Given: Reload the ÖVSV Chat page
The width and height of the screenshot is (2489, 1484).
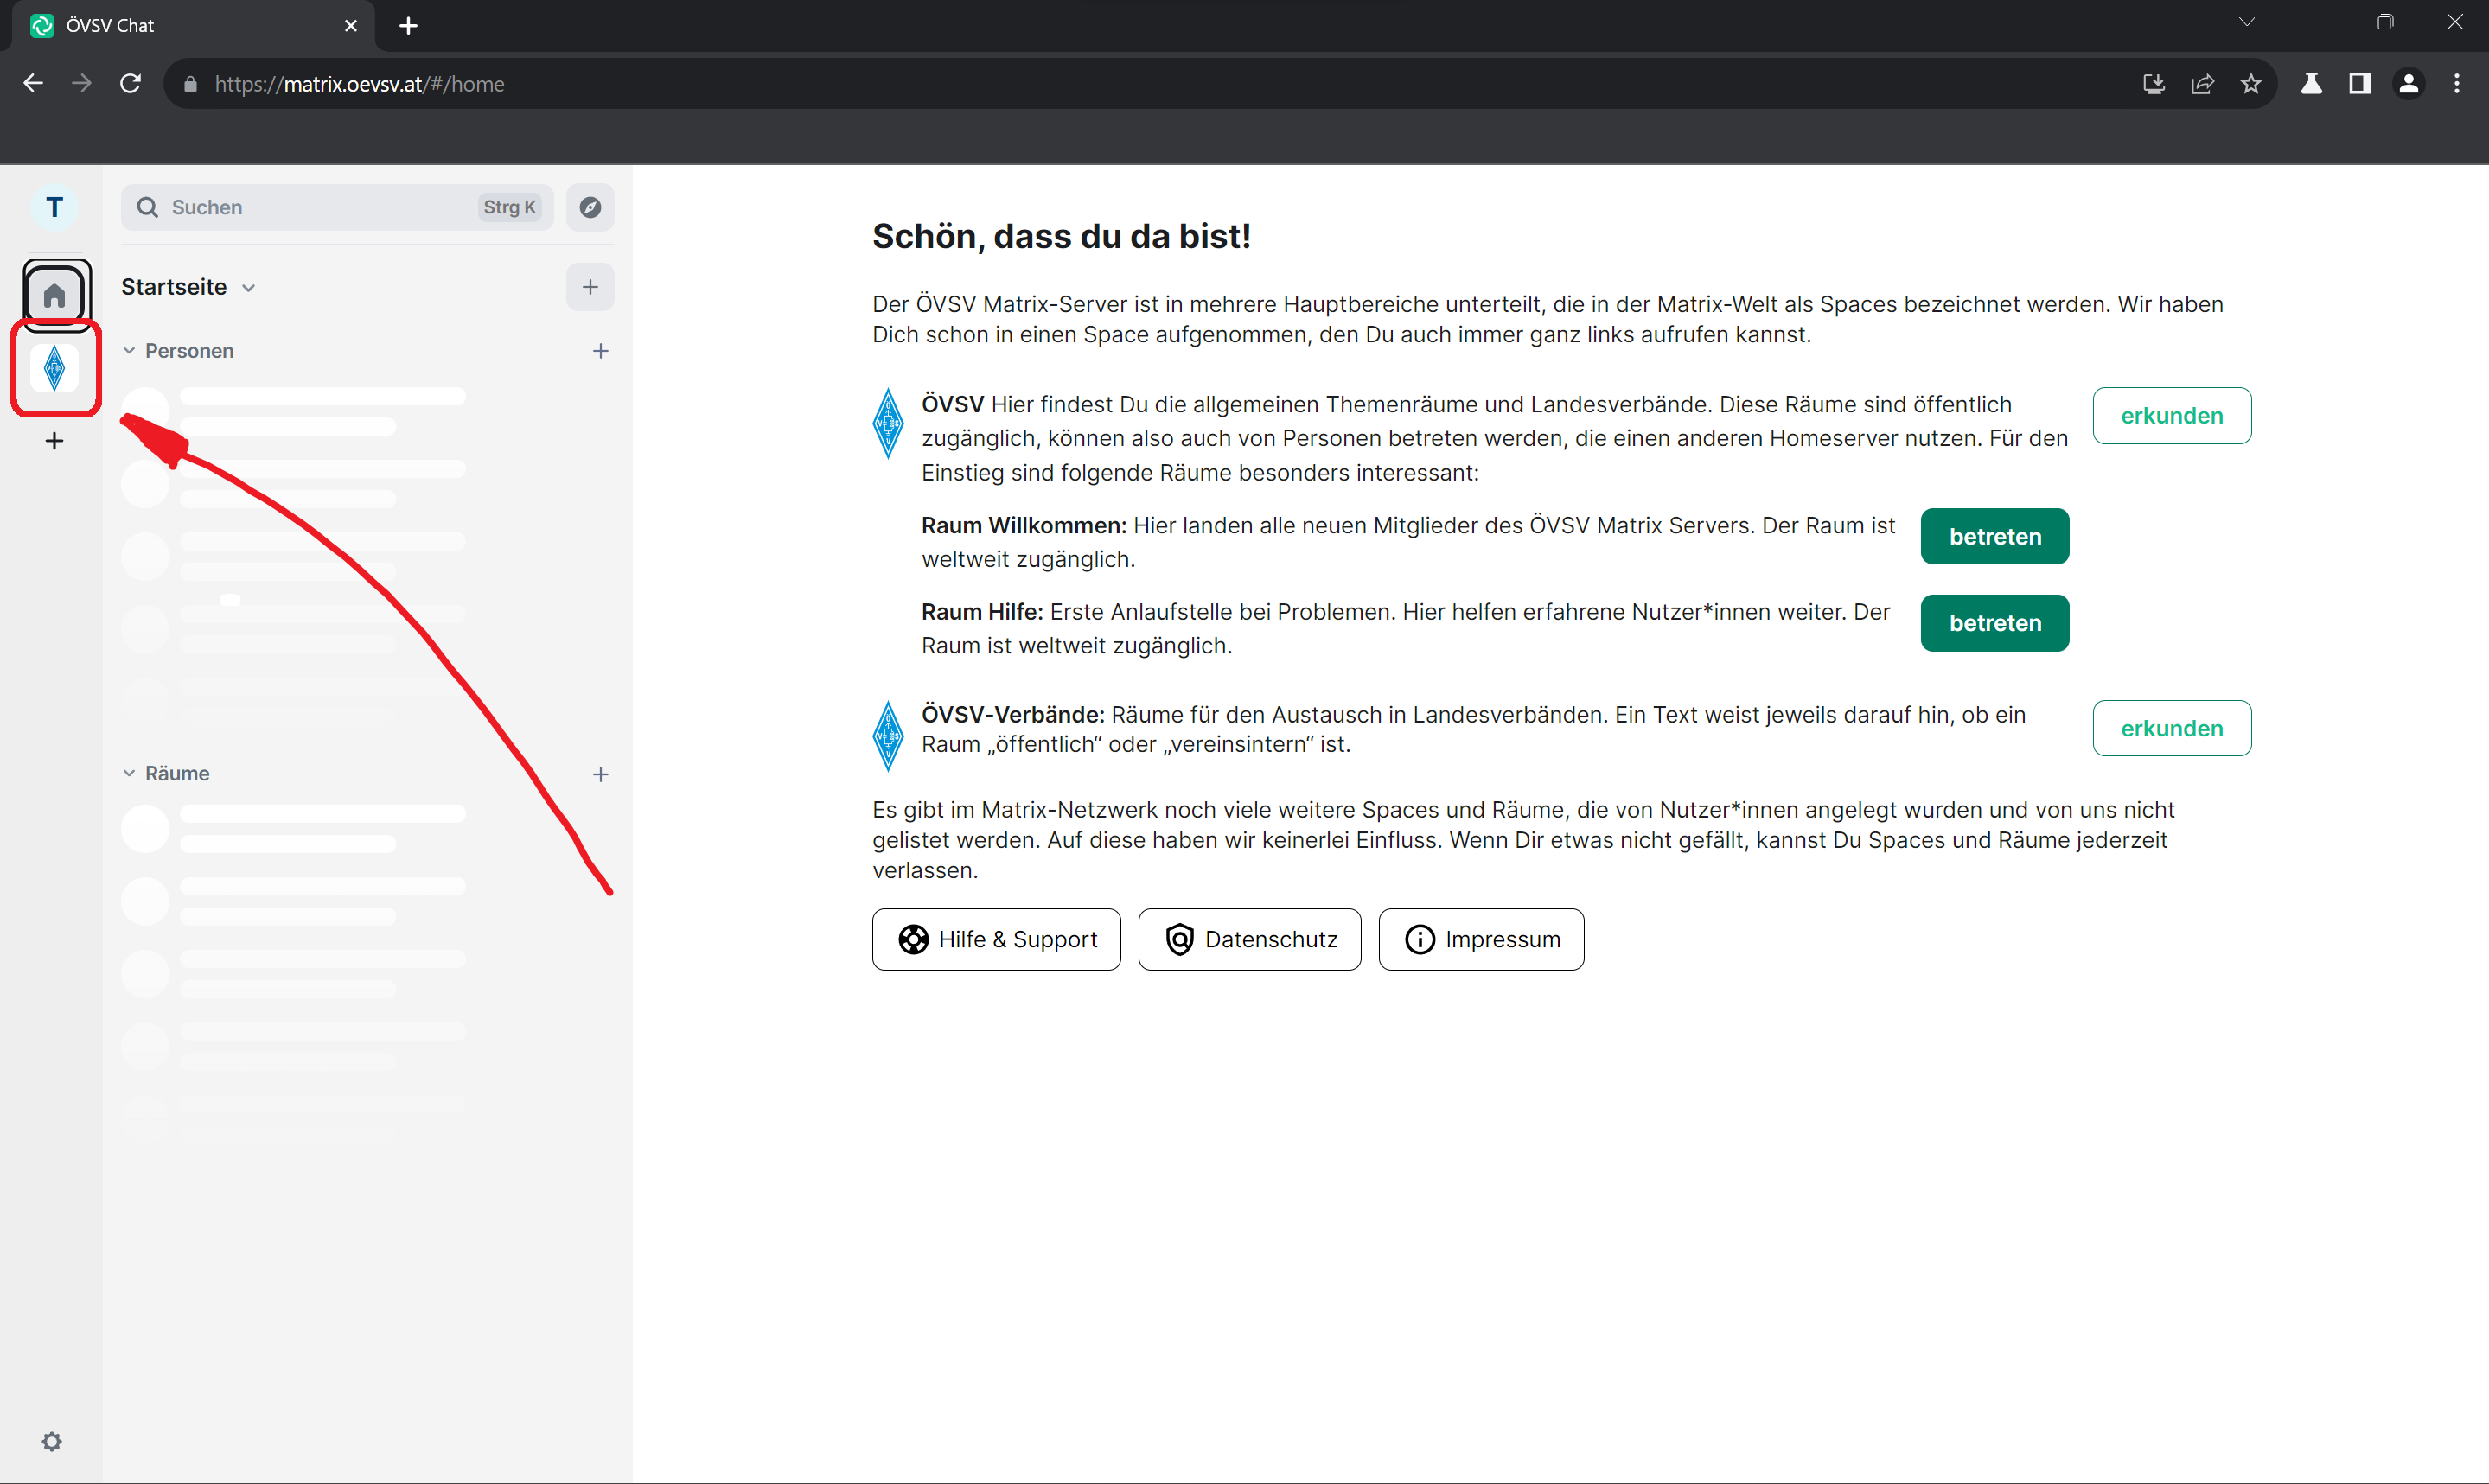Looking at the screenshot, I should 131,84.
